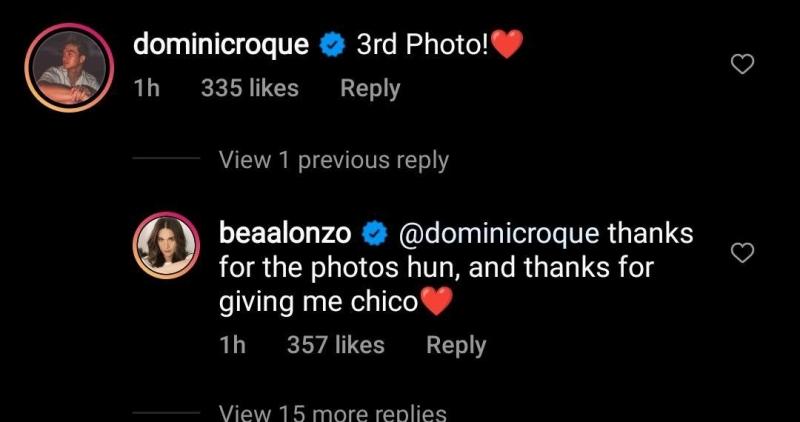Click the 1h timestamp under beaalonzo's reply
The image size is (800, 422).
click(232, 345)
